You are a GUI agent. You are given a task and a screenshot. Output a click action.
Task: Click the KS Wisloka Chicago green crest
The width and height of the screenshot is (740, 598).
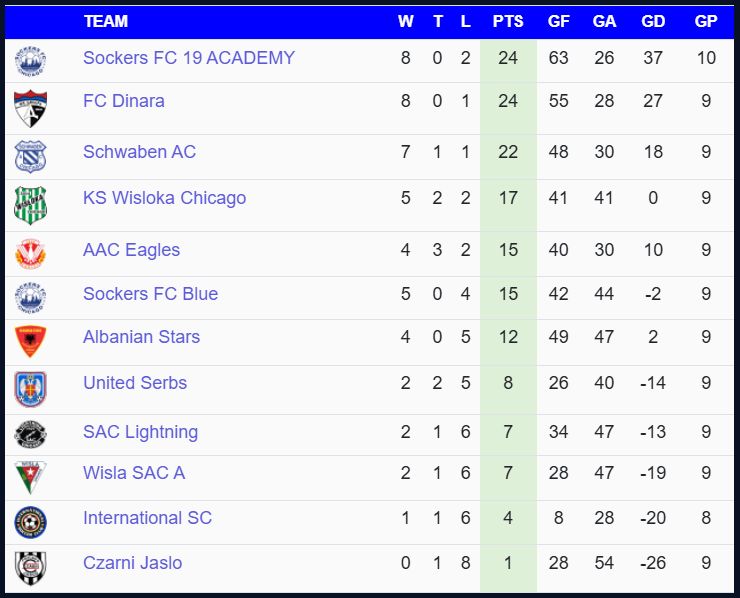[30, 205]
